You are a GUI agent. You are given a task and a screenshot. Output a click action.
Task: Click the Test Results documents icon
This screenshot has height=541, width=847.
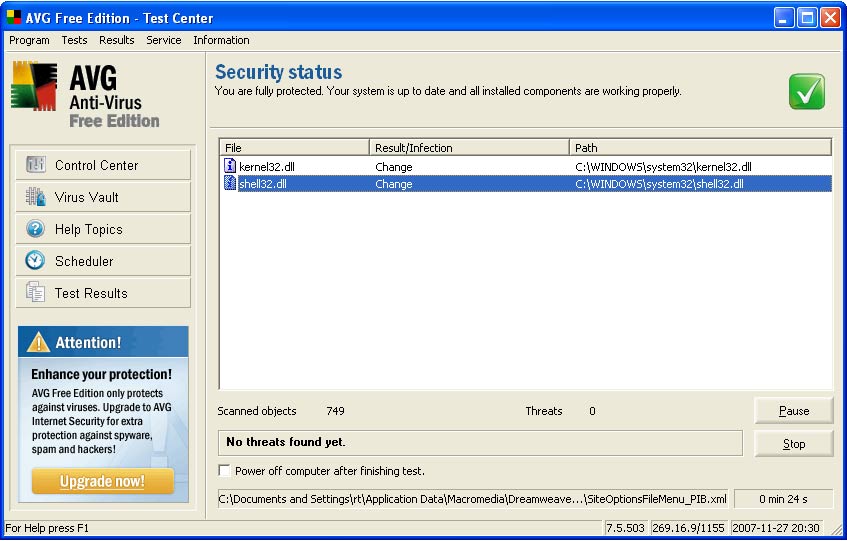point(36,292)
